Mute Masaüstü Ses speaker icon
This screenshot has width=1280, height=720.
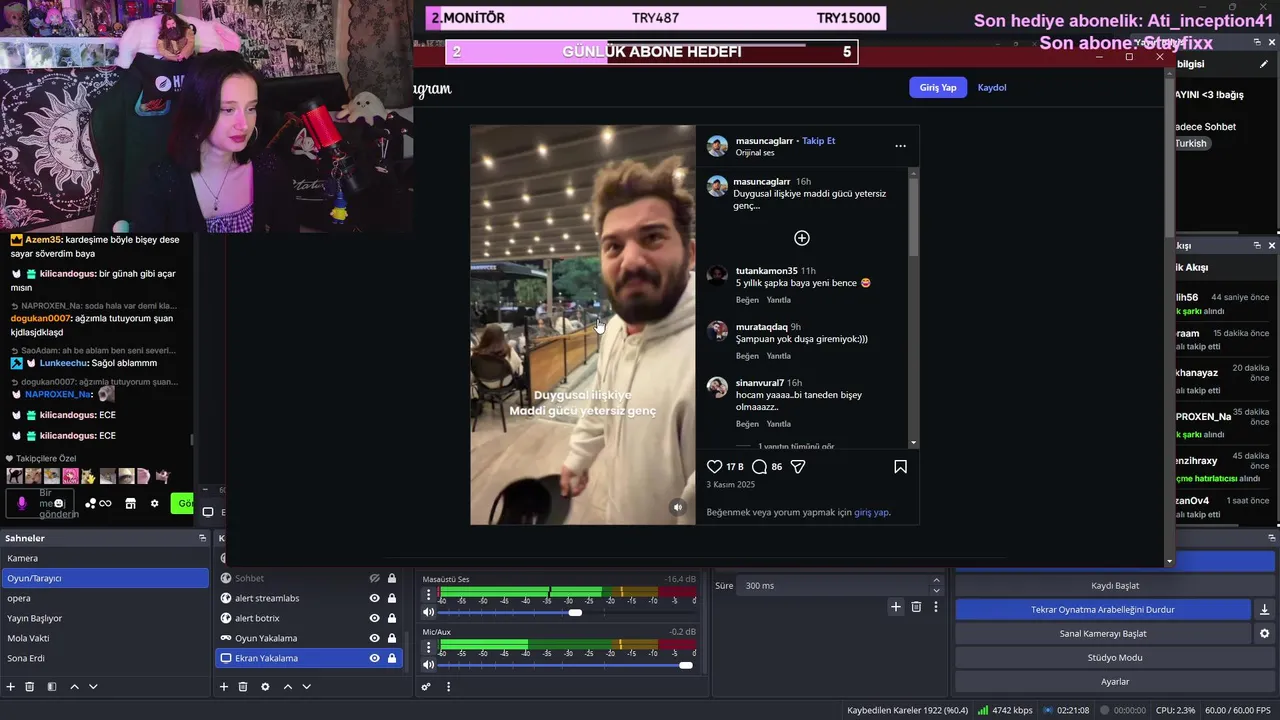coord(429,611)
